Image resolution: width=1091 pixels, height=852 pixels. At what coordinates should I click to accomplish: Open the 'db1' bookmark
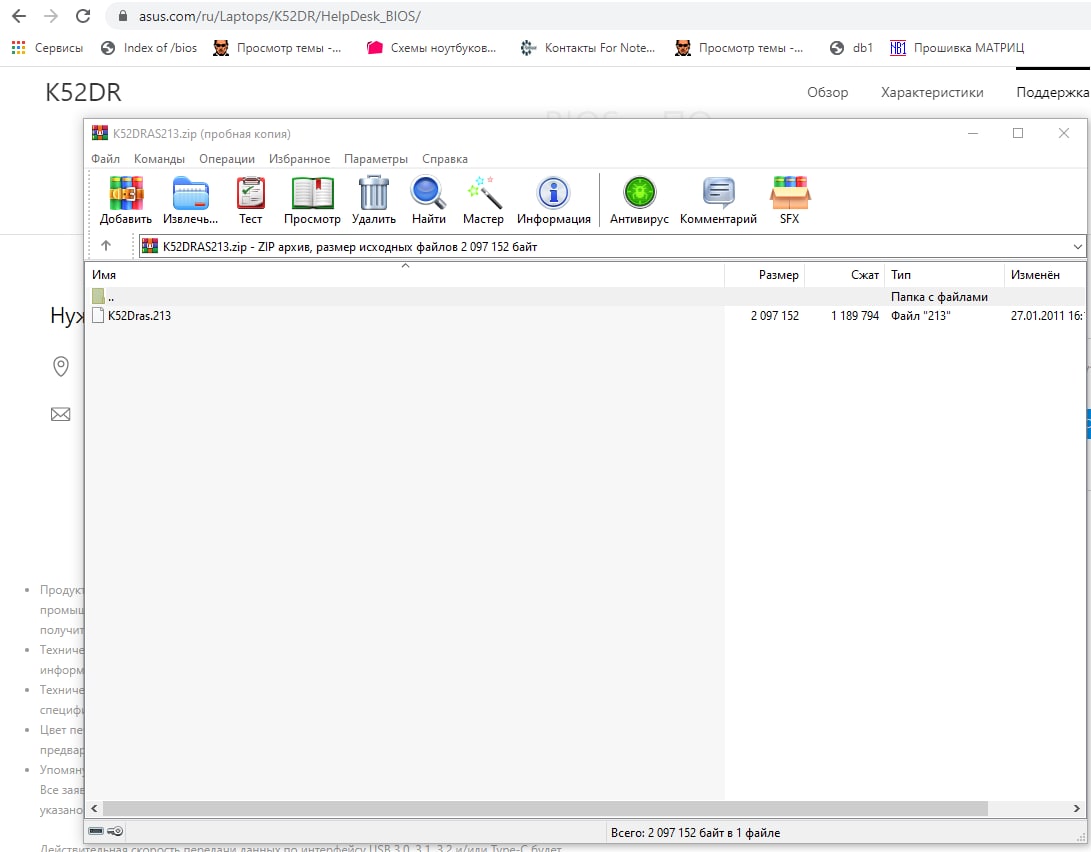pyautogui.click(x=852, y=48)
